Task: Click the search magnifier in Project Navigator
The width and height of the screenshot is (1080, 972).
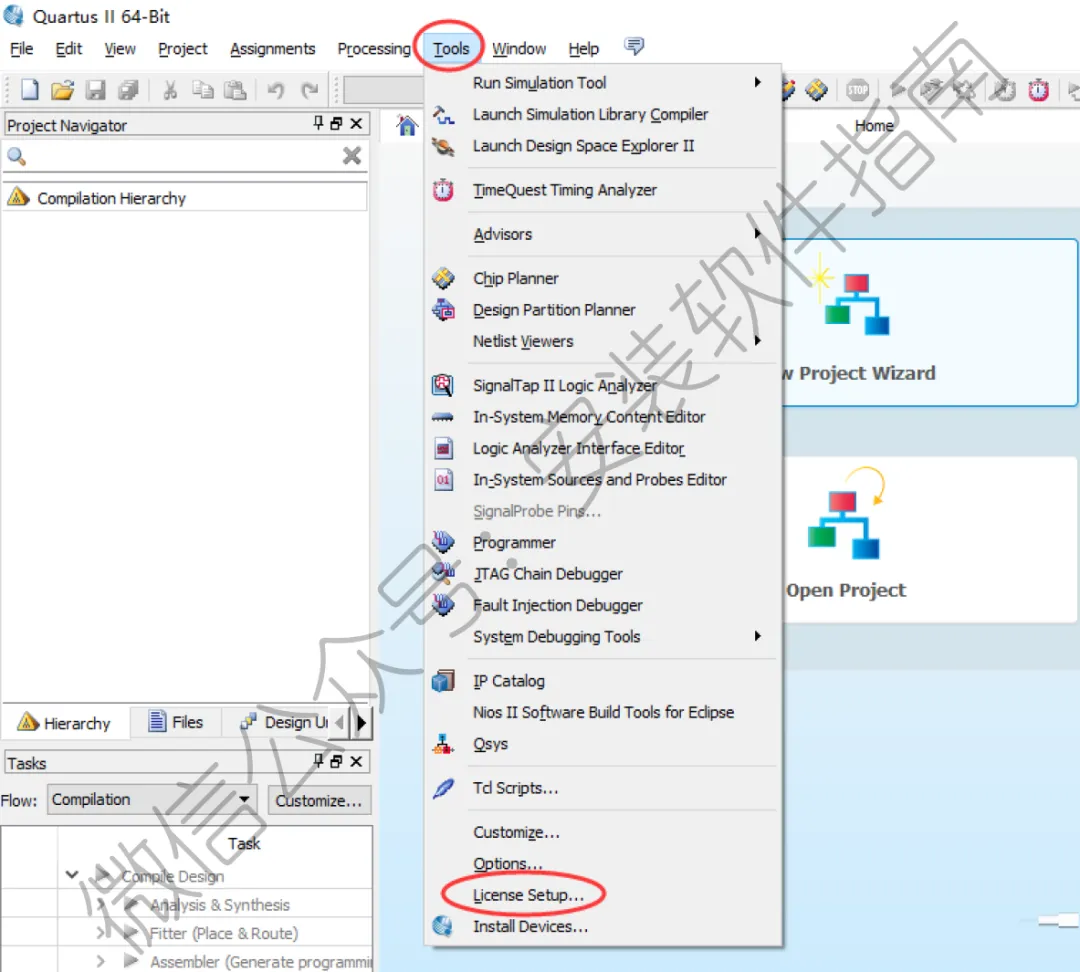Action: click(16, 157)
